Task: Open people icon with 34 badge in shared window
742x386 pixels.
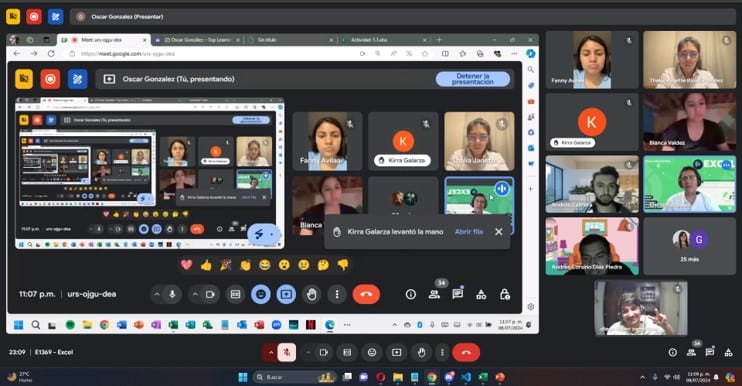Action: 434,294
